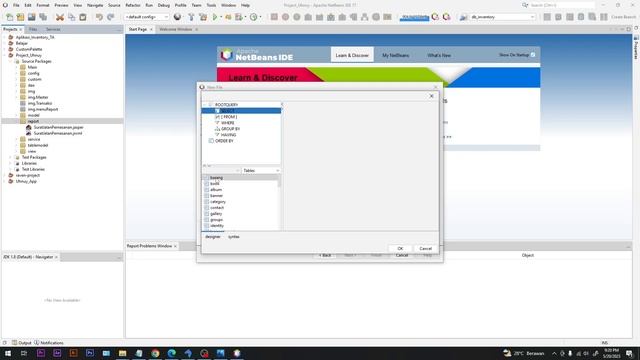This screenshot has height=360, width=640.
Task: Switch to the Welcome Window tab
Action: [x=176, y=29]
